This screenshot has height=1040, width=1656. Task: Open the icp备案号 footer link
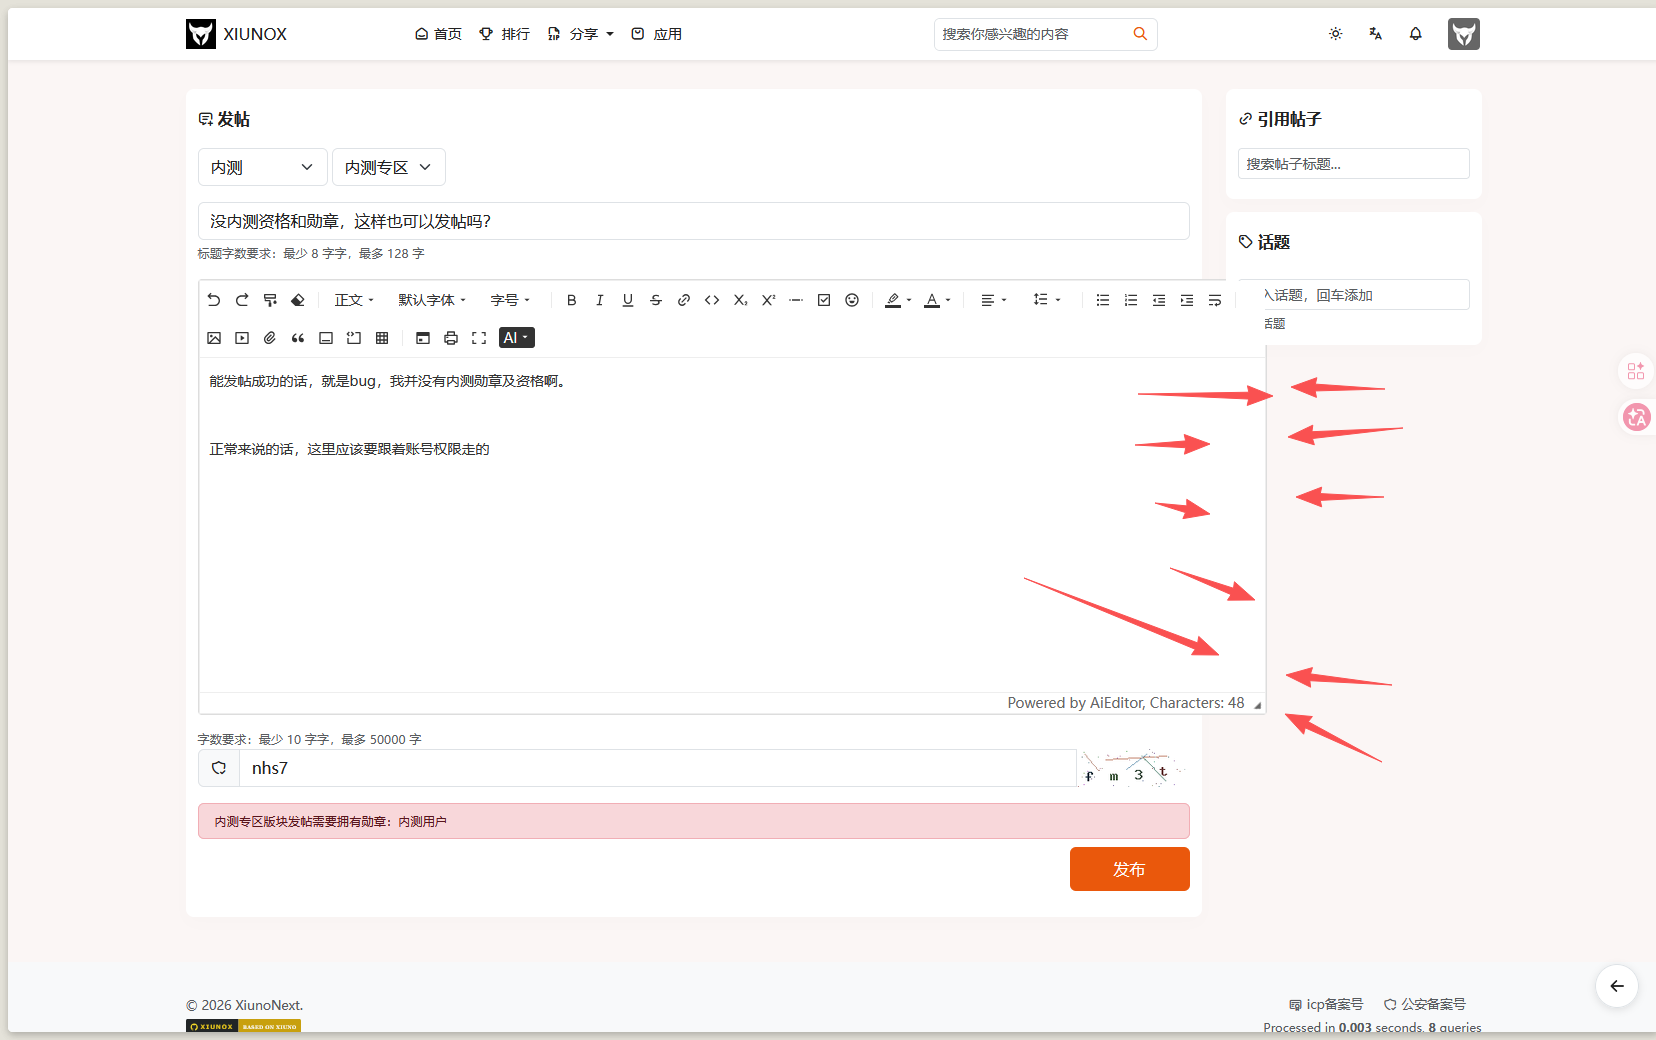(1326, 1004)
